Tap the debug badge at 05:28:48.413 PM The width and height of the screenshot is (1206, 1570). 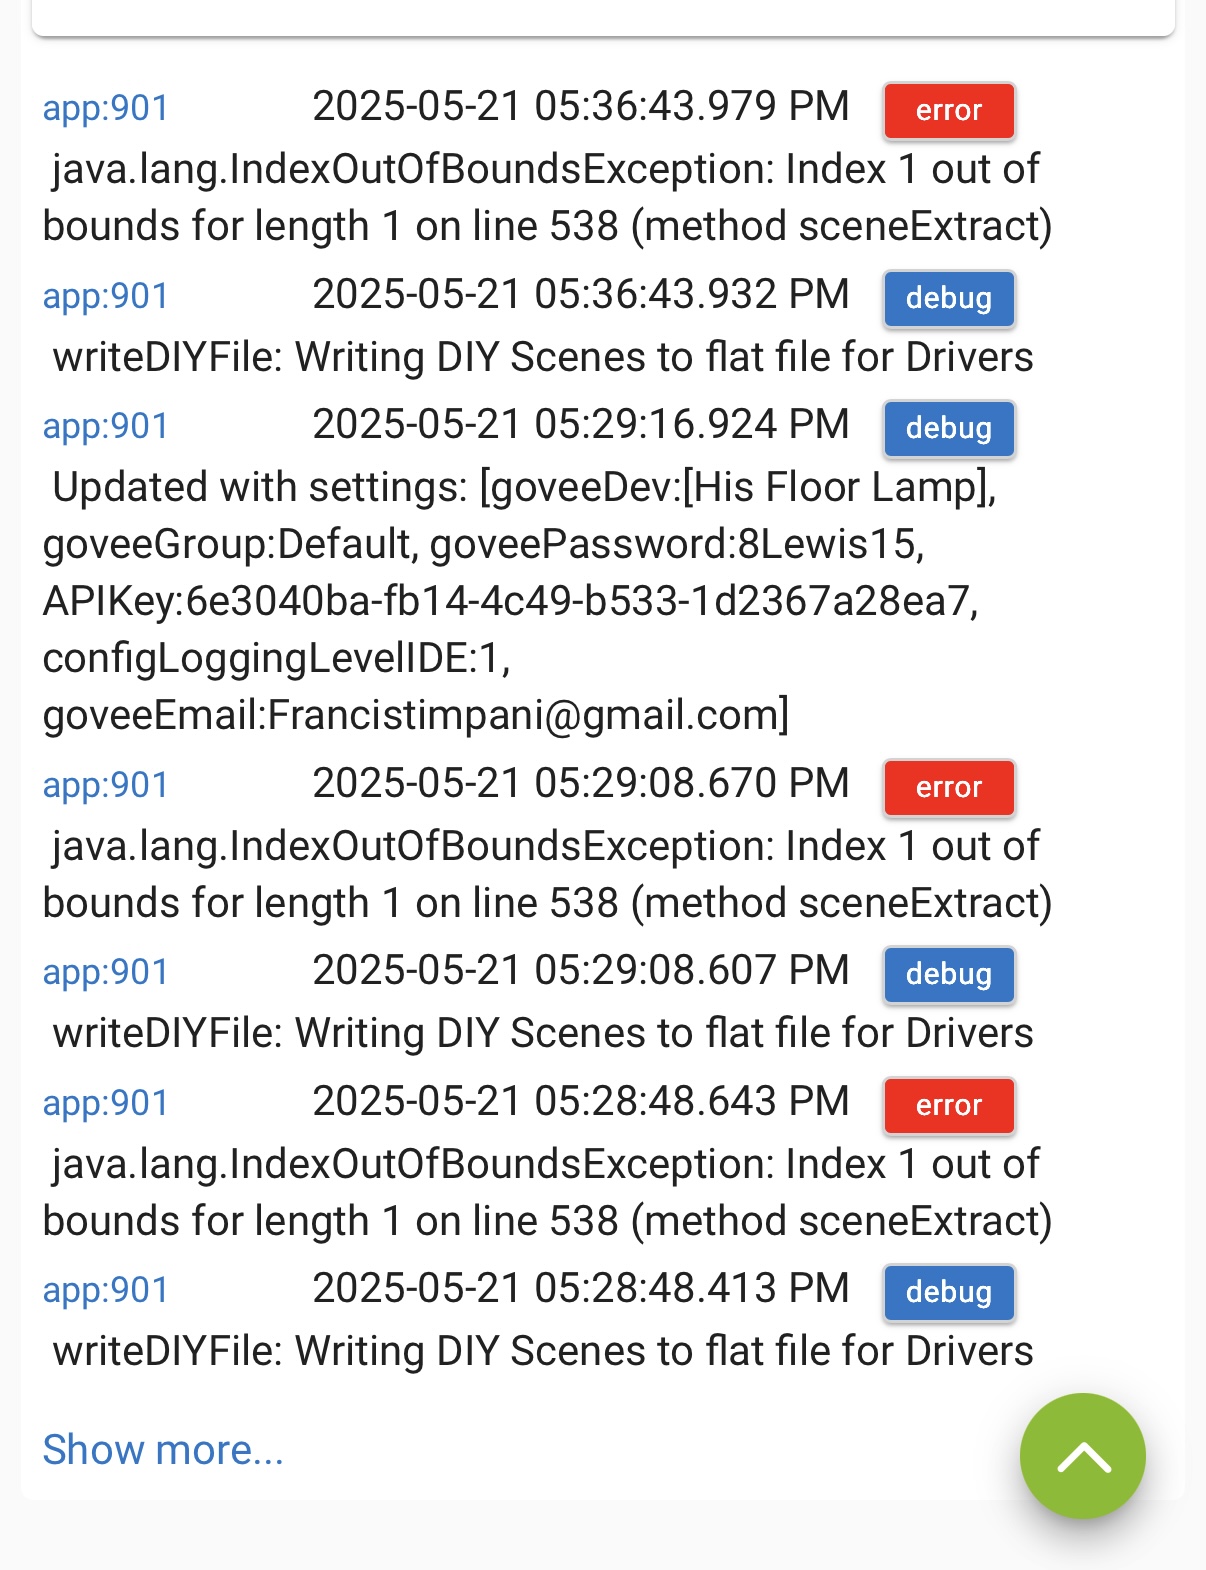tap(949, 1292)
